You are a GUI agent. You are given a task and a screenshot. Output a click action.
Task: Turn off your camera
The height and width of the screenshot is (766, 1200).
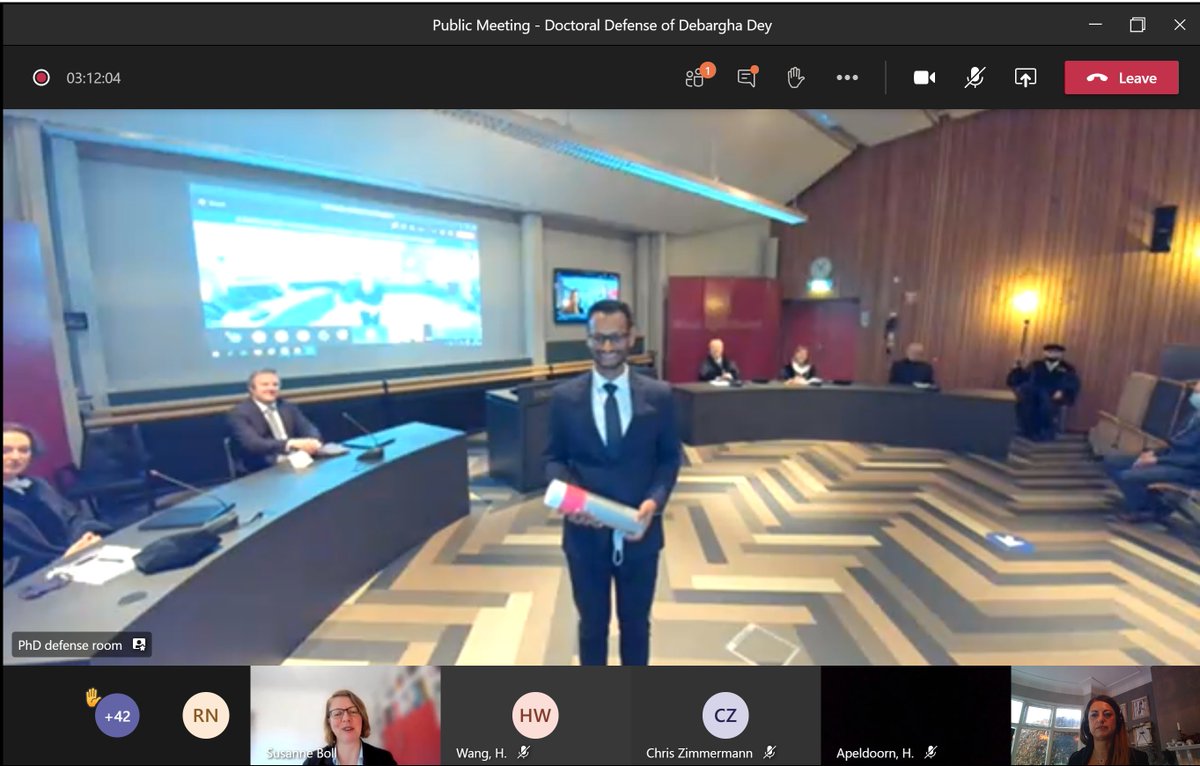[x=924, y=77]
